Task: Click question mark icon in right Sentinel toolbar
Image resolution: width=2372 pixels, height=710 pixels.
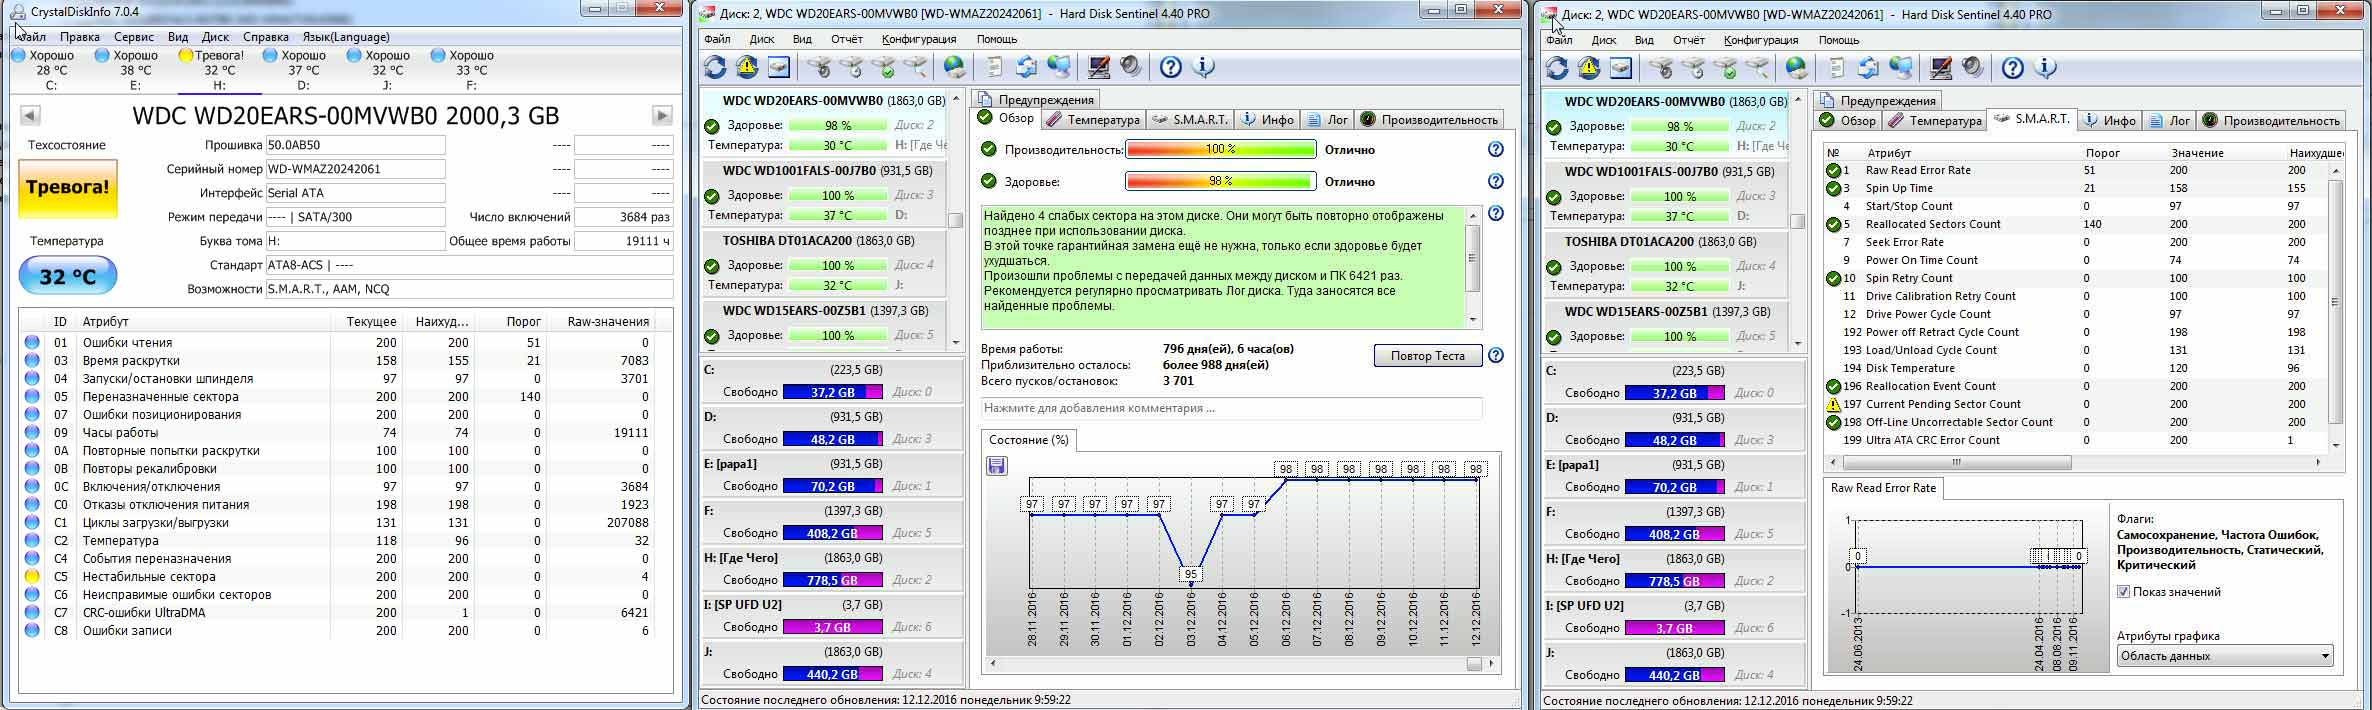Action: 2013,68
